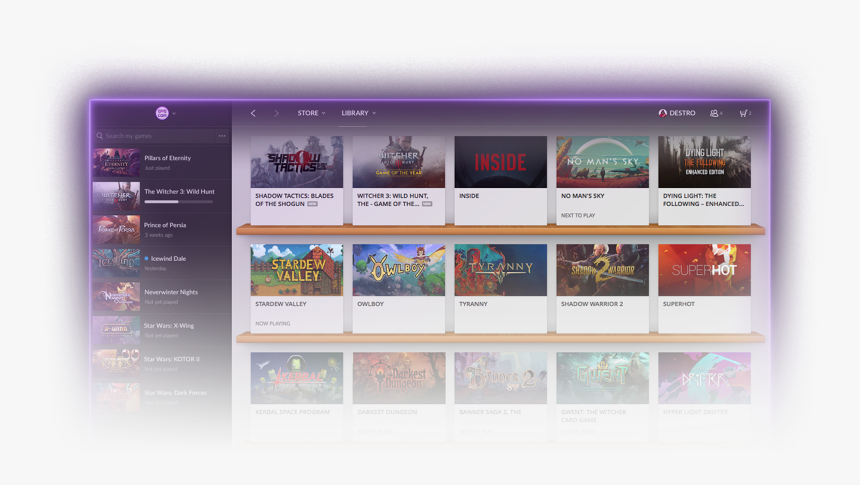Click the SUPERHOT title text
Image resolution: width=860 pixels, height=485 pixels.
coord(678,304)
